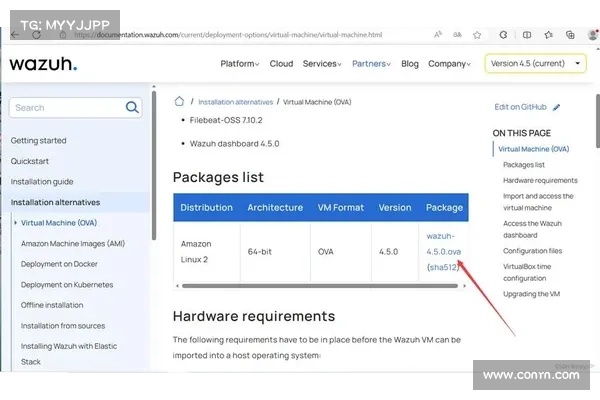Viewport: 600px width, 400px height.
Task: Open Deployment on Kubernetes sidebar entry
Action: 67,285
